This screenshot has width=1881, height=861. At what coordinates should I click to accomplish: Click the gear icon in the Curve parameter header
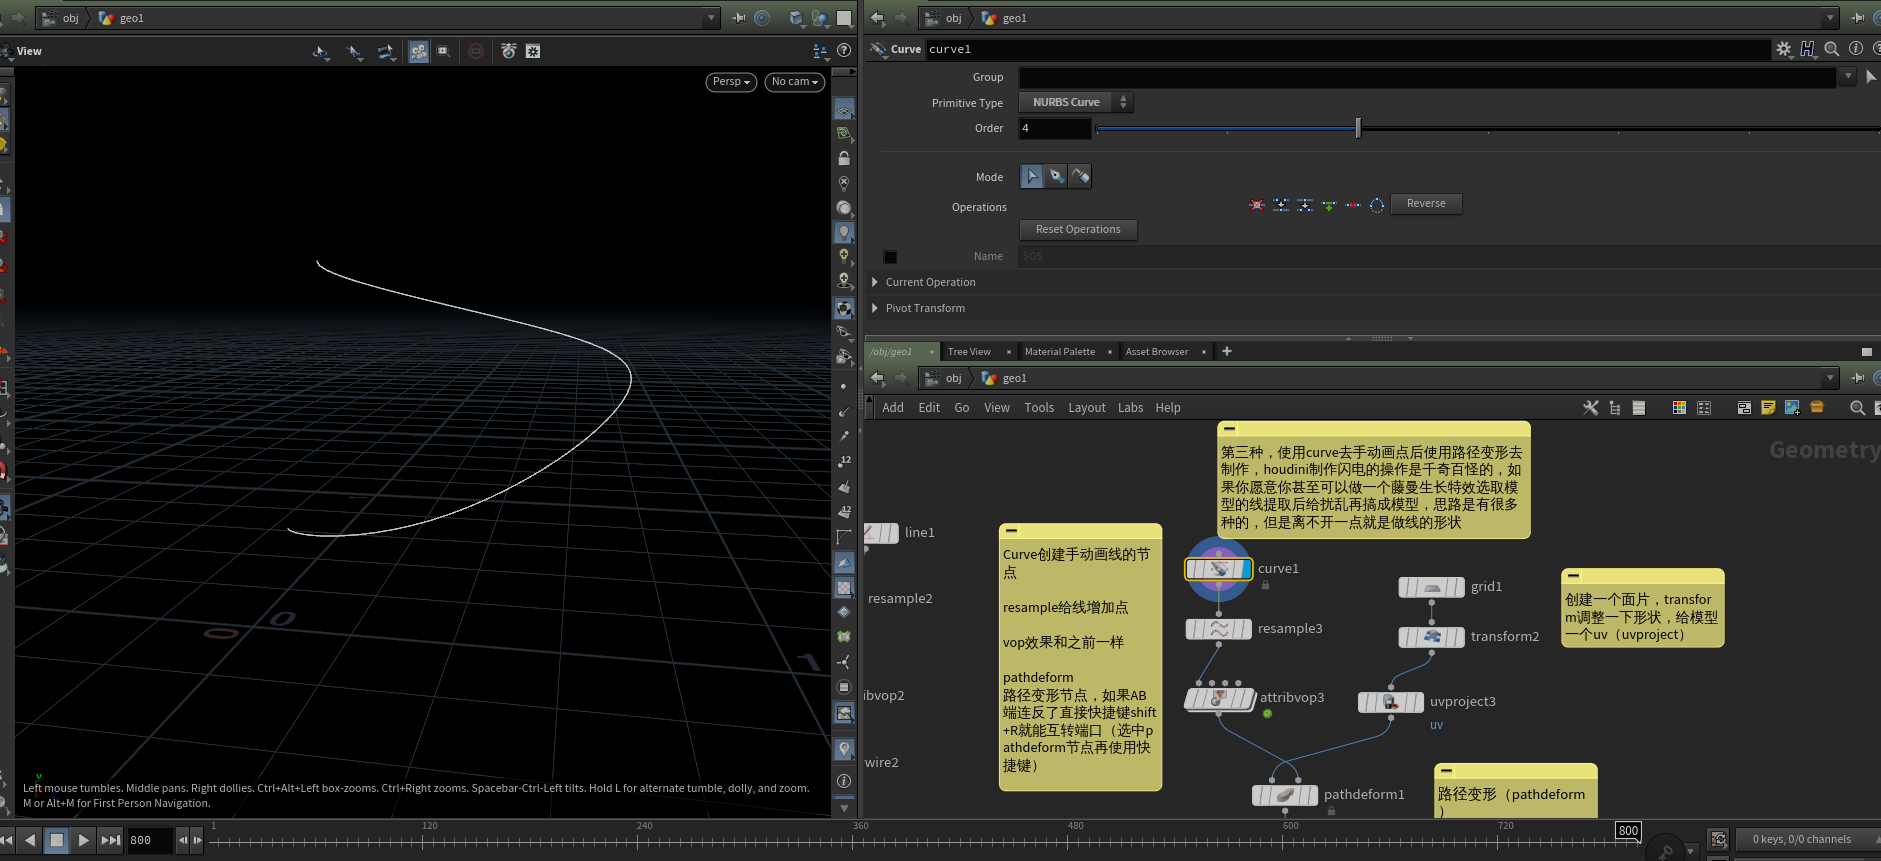click(1783, 49)
